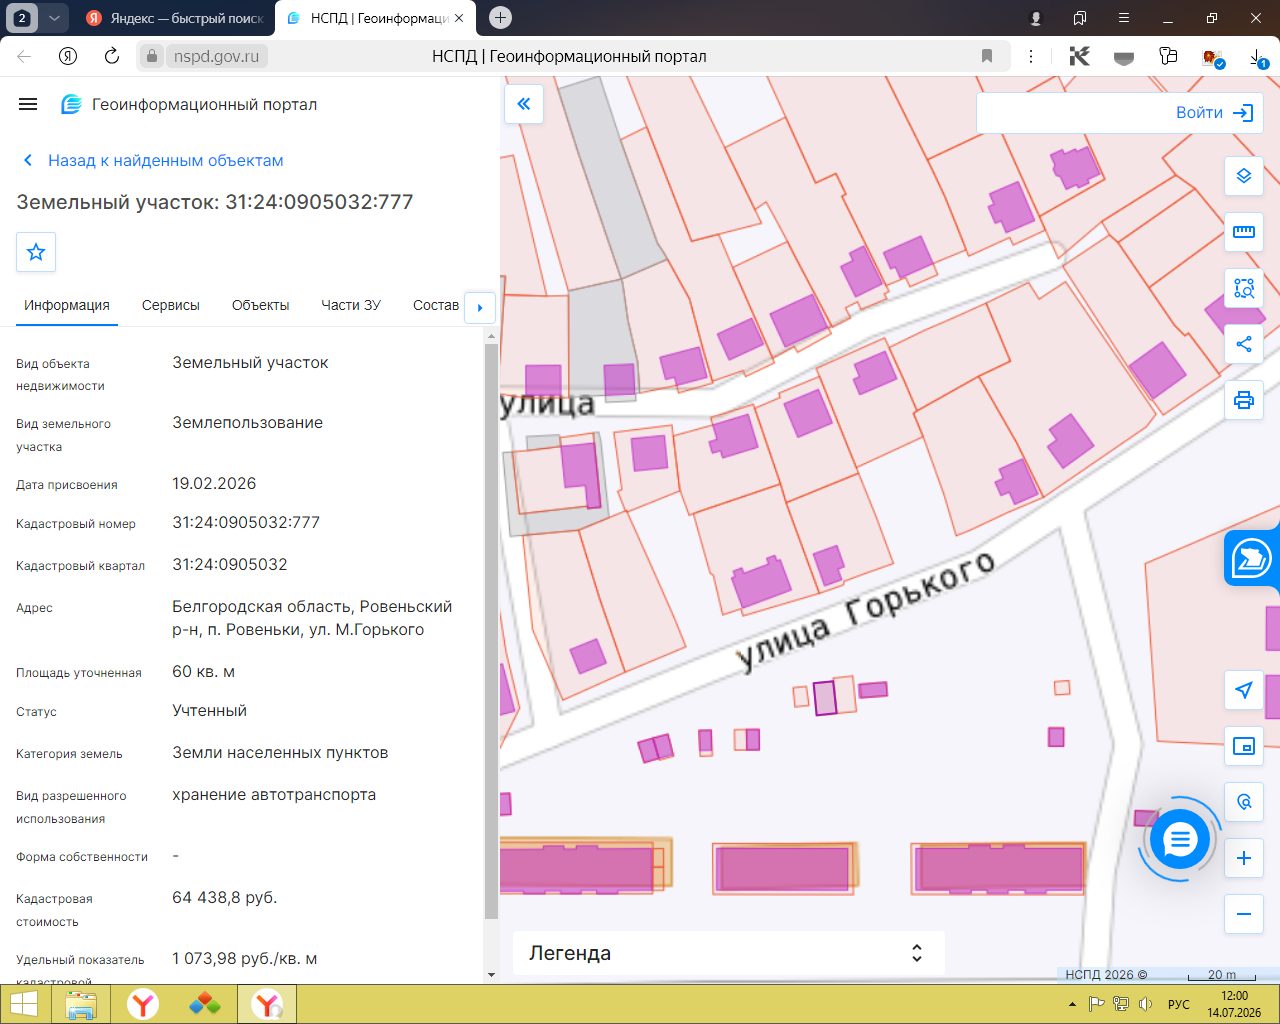Open the browser main menu

pyautogui.click(x=1124, y=18)
